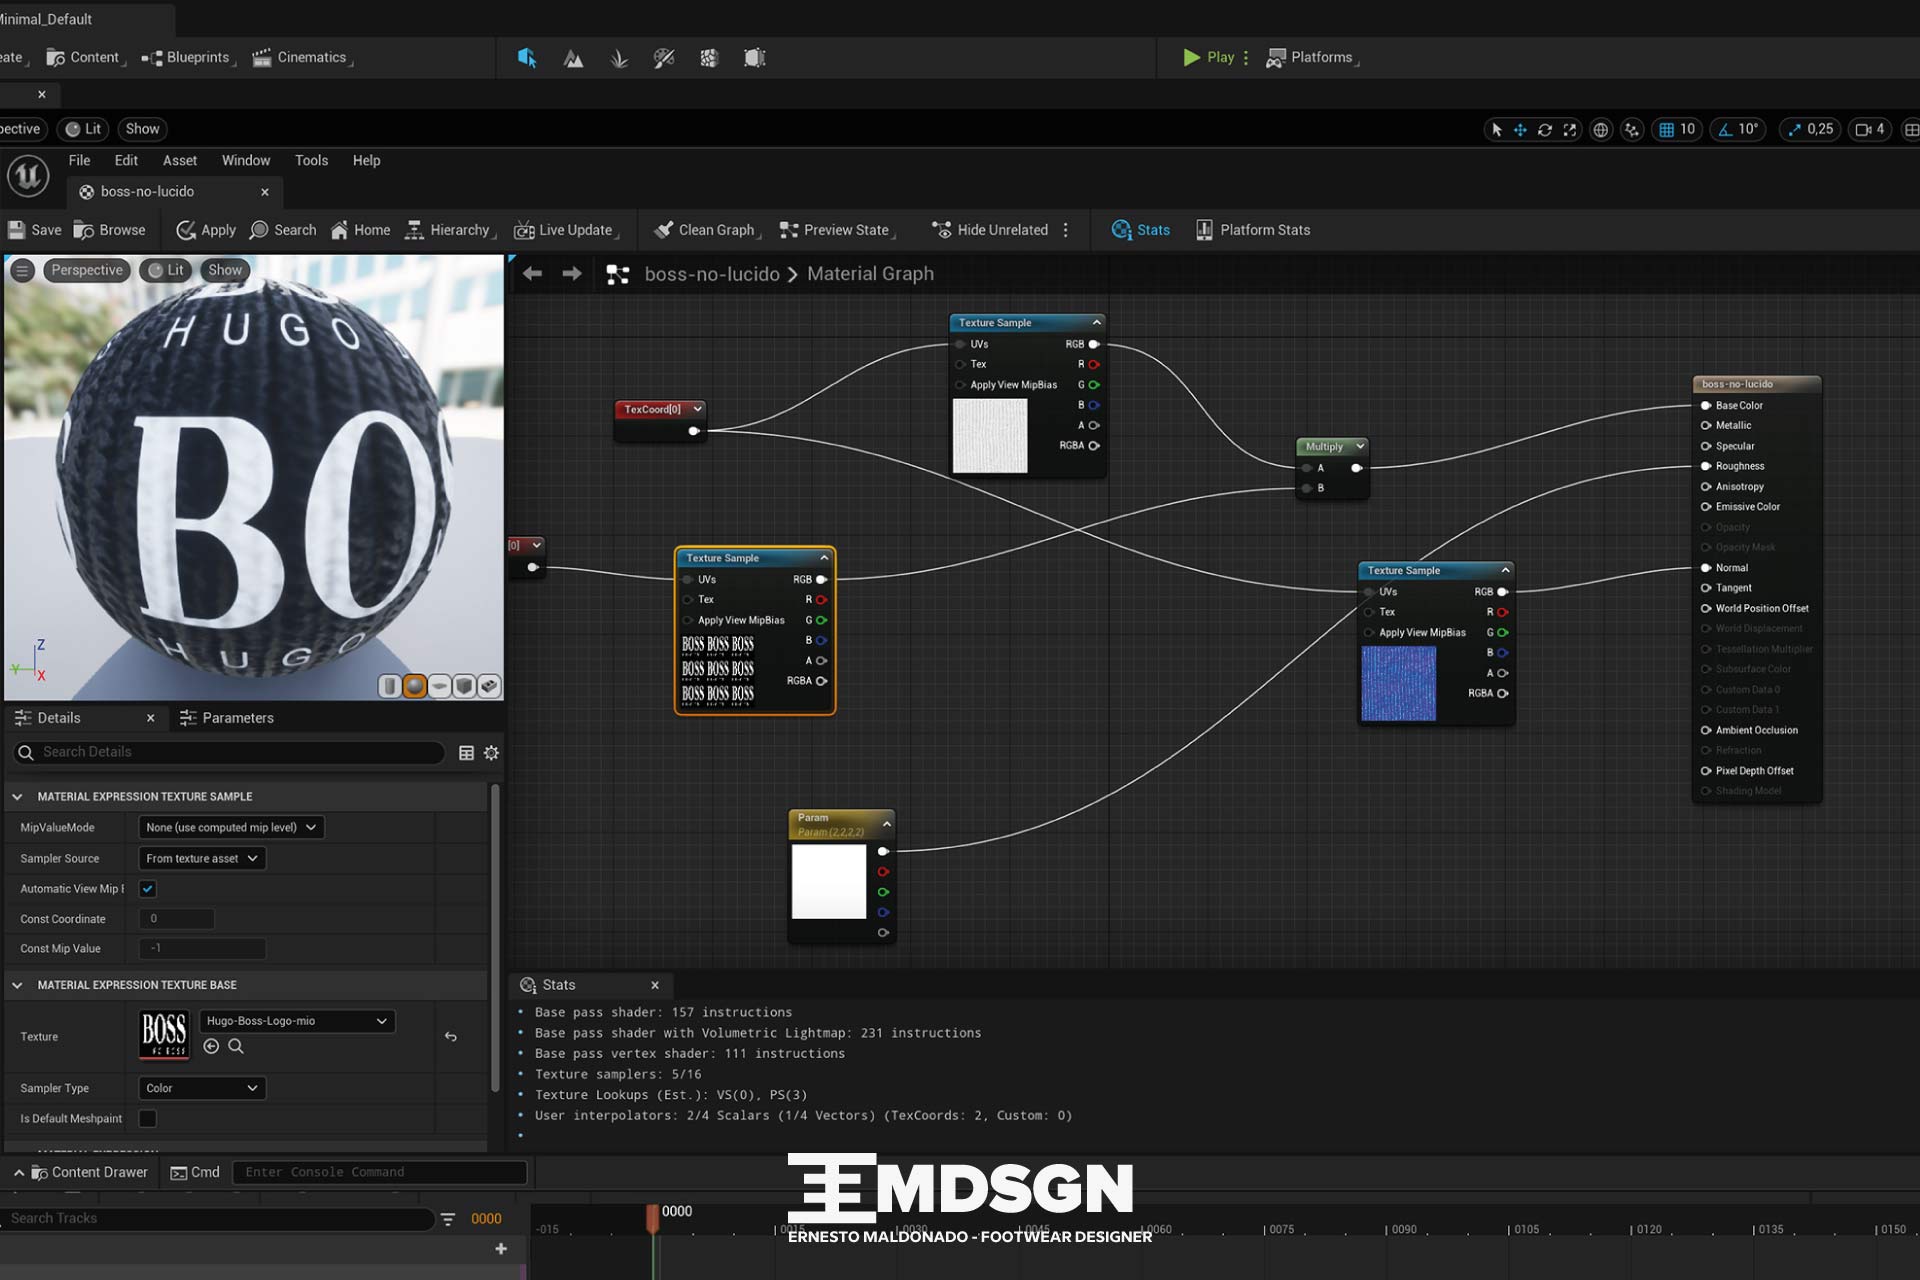Open the Hierarchy button
The image size is (1920, 1280).
448,230
